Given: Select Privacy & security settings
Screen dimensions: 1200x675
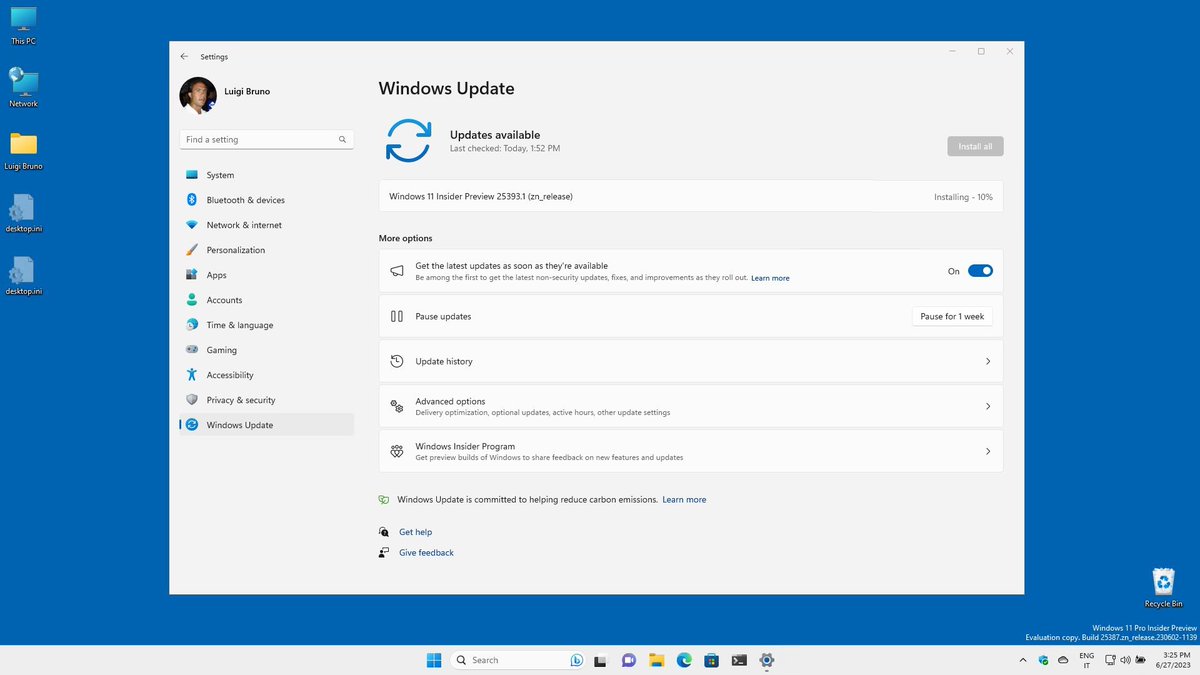Looking at the screenshot, I should (x=266, y=400).
